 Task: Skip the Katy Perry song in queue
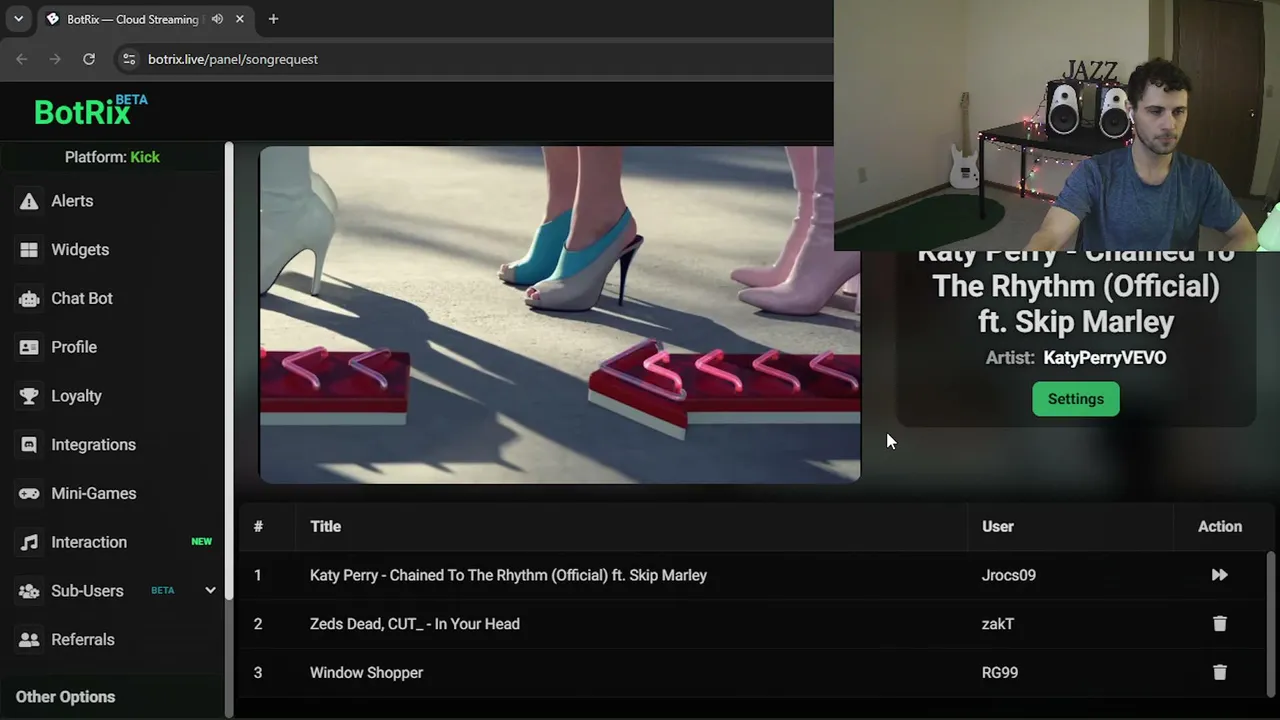(x=1219, y=575)
